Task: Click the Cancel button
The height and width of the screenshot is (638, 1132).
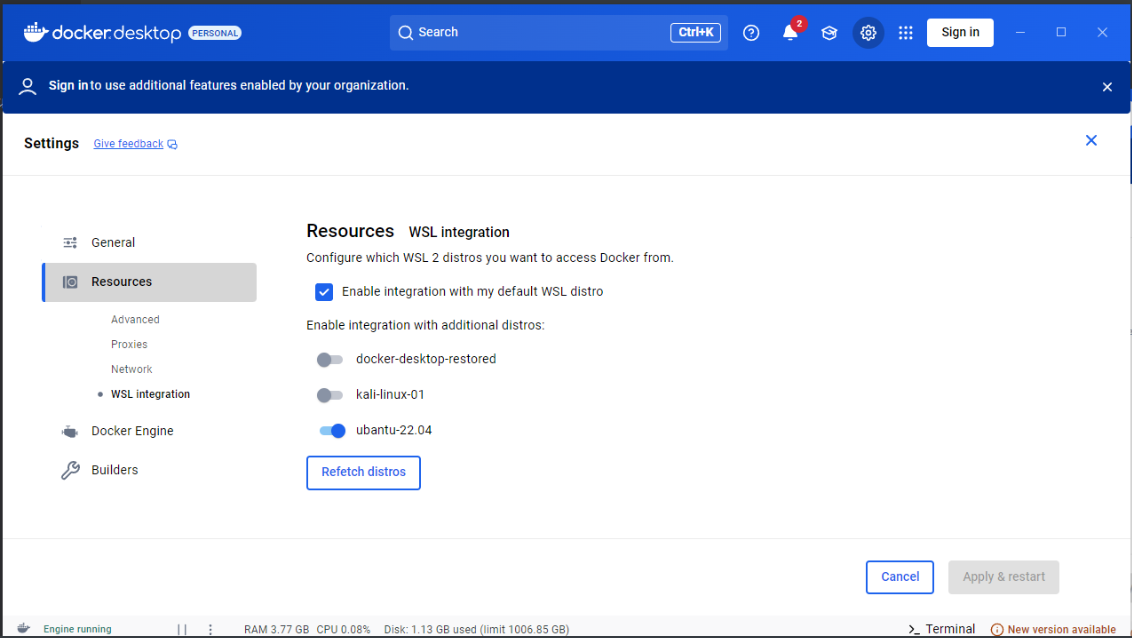Action: pos(900,577)
